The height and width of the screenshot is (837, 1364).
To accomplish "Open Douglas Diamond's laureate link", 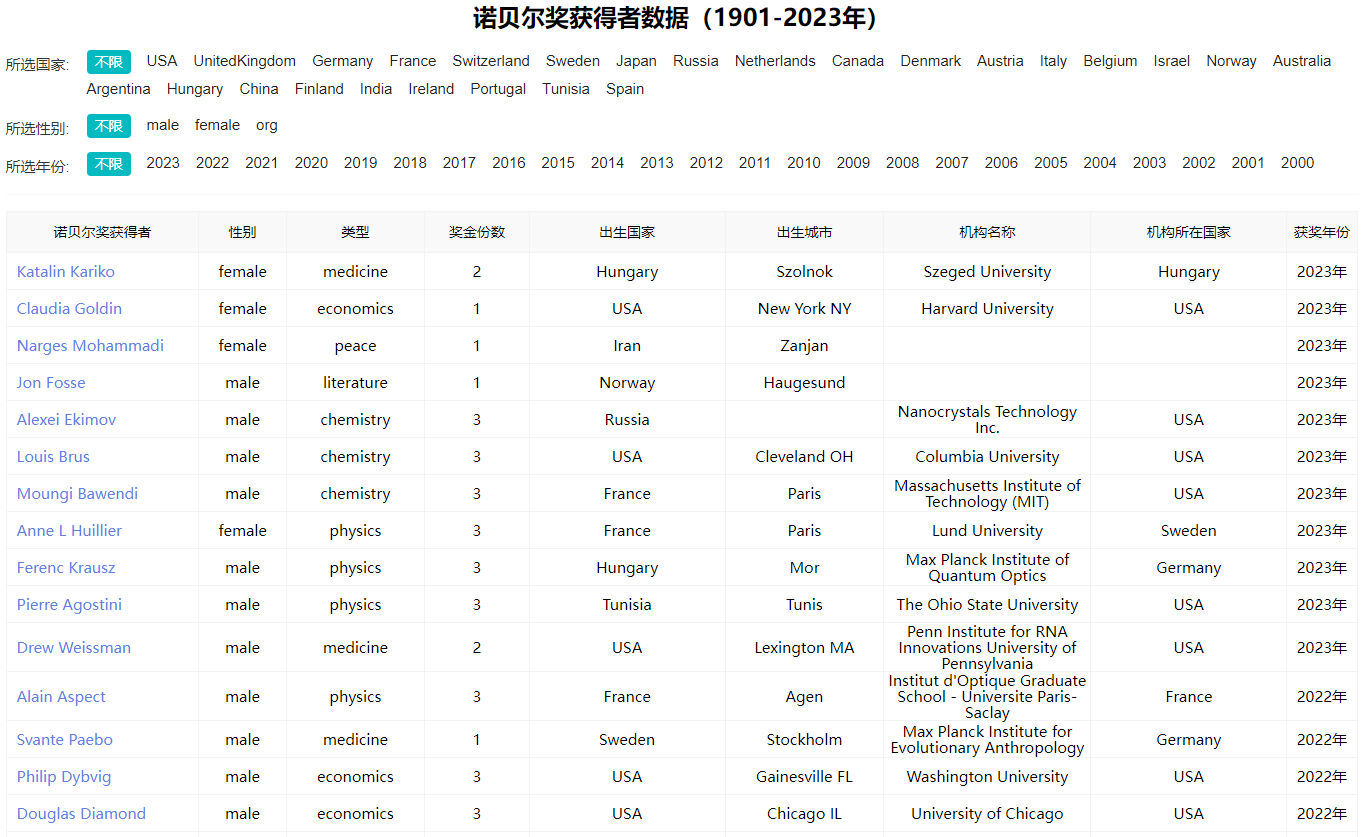I will pos(81,814).
